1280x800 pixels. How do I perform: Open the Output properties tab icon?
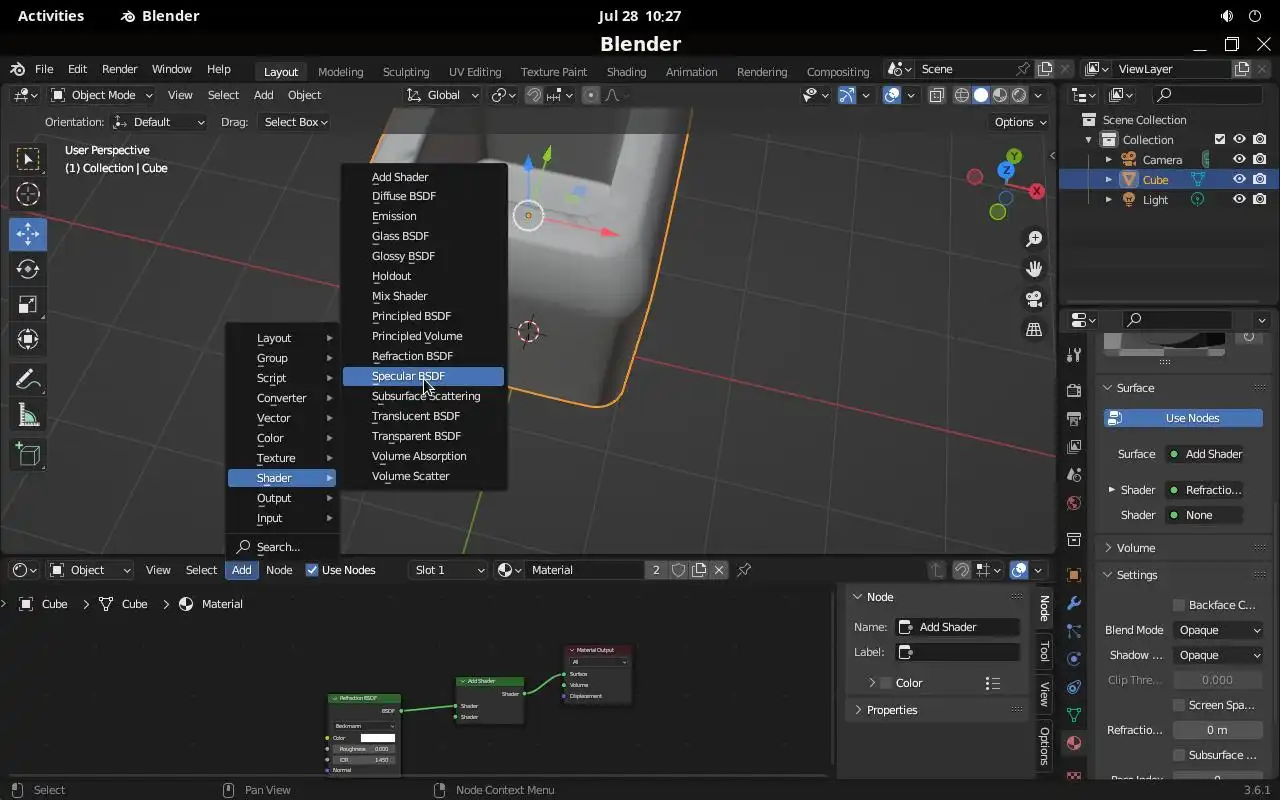tap(1074, 418)
